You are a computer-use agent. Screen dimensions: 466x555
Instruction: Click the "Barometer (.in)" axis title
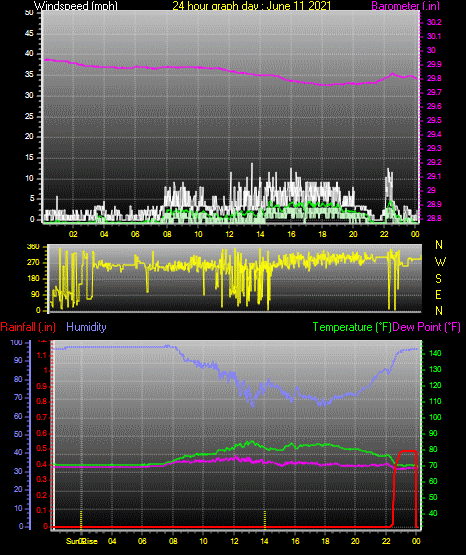click(x=405, y=6)
